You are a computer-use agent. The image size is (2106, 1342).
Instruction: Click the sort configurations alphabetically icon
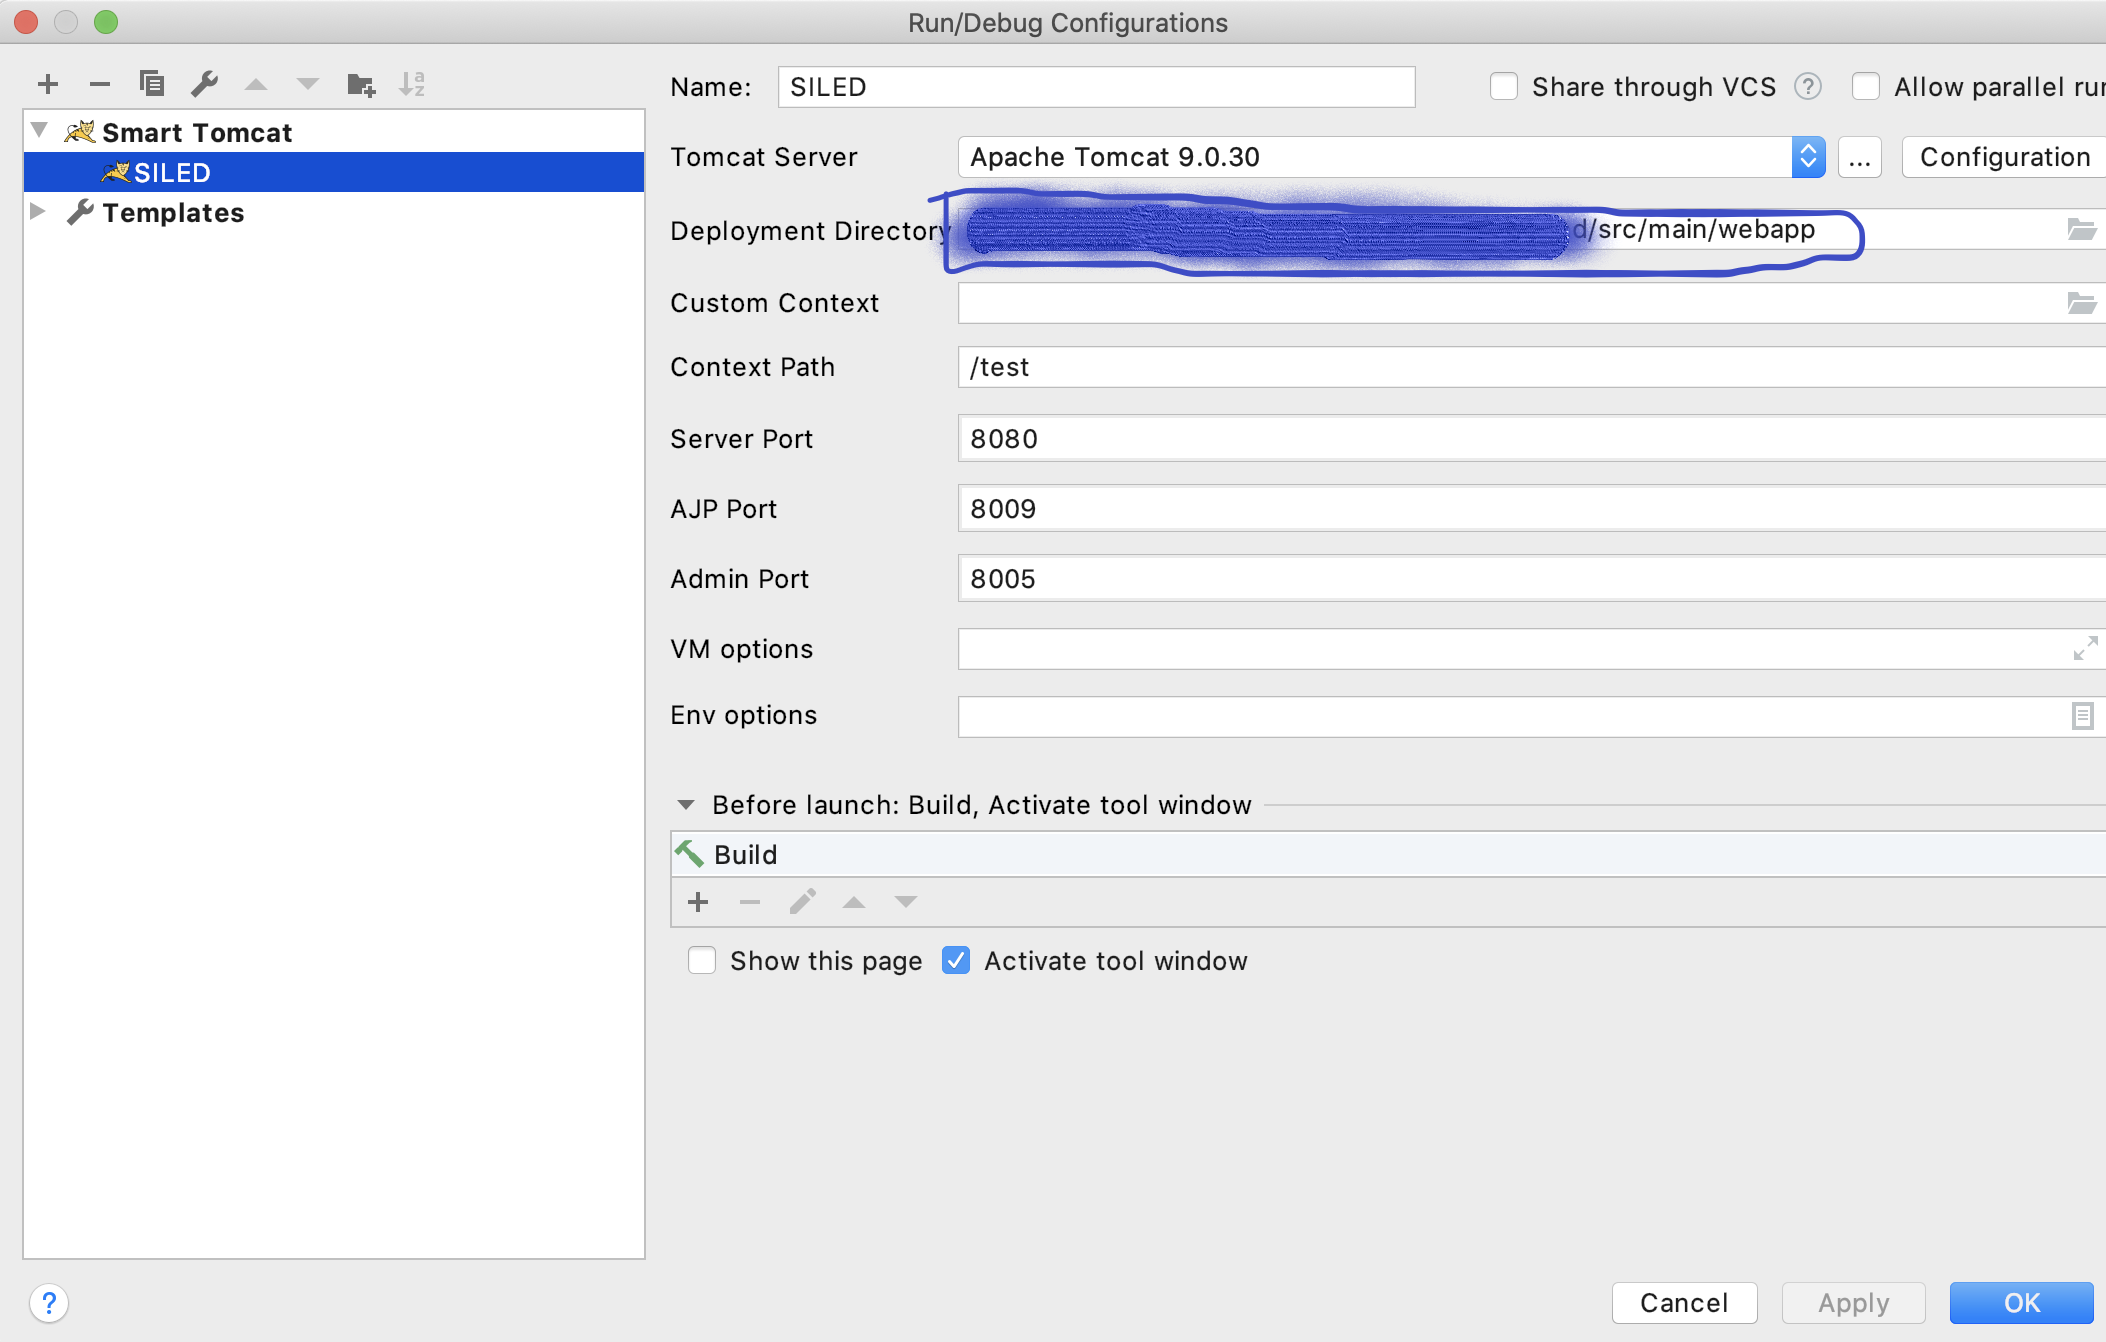coord(412,84)
